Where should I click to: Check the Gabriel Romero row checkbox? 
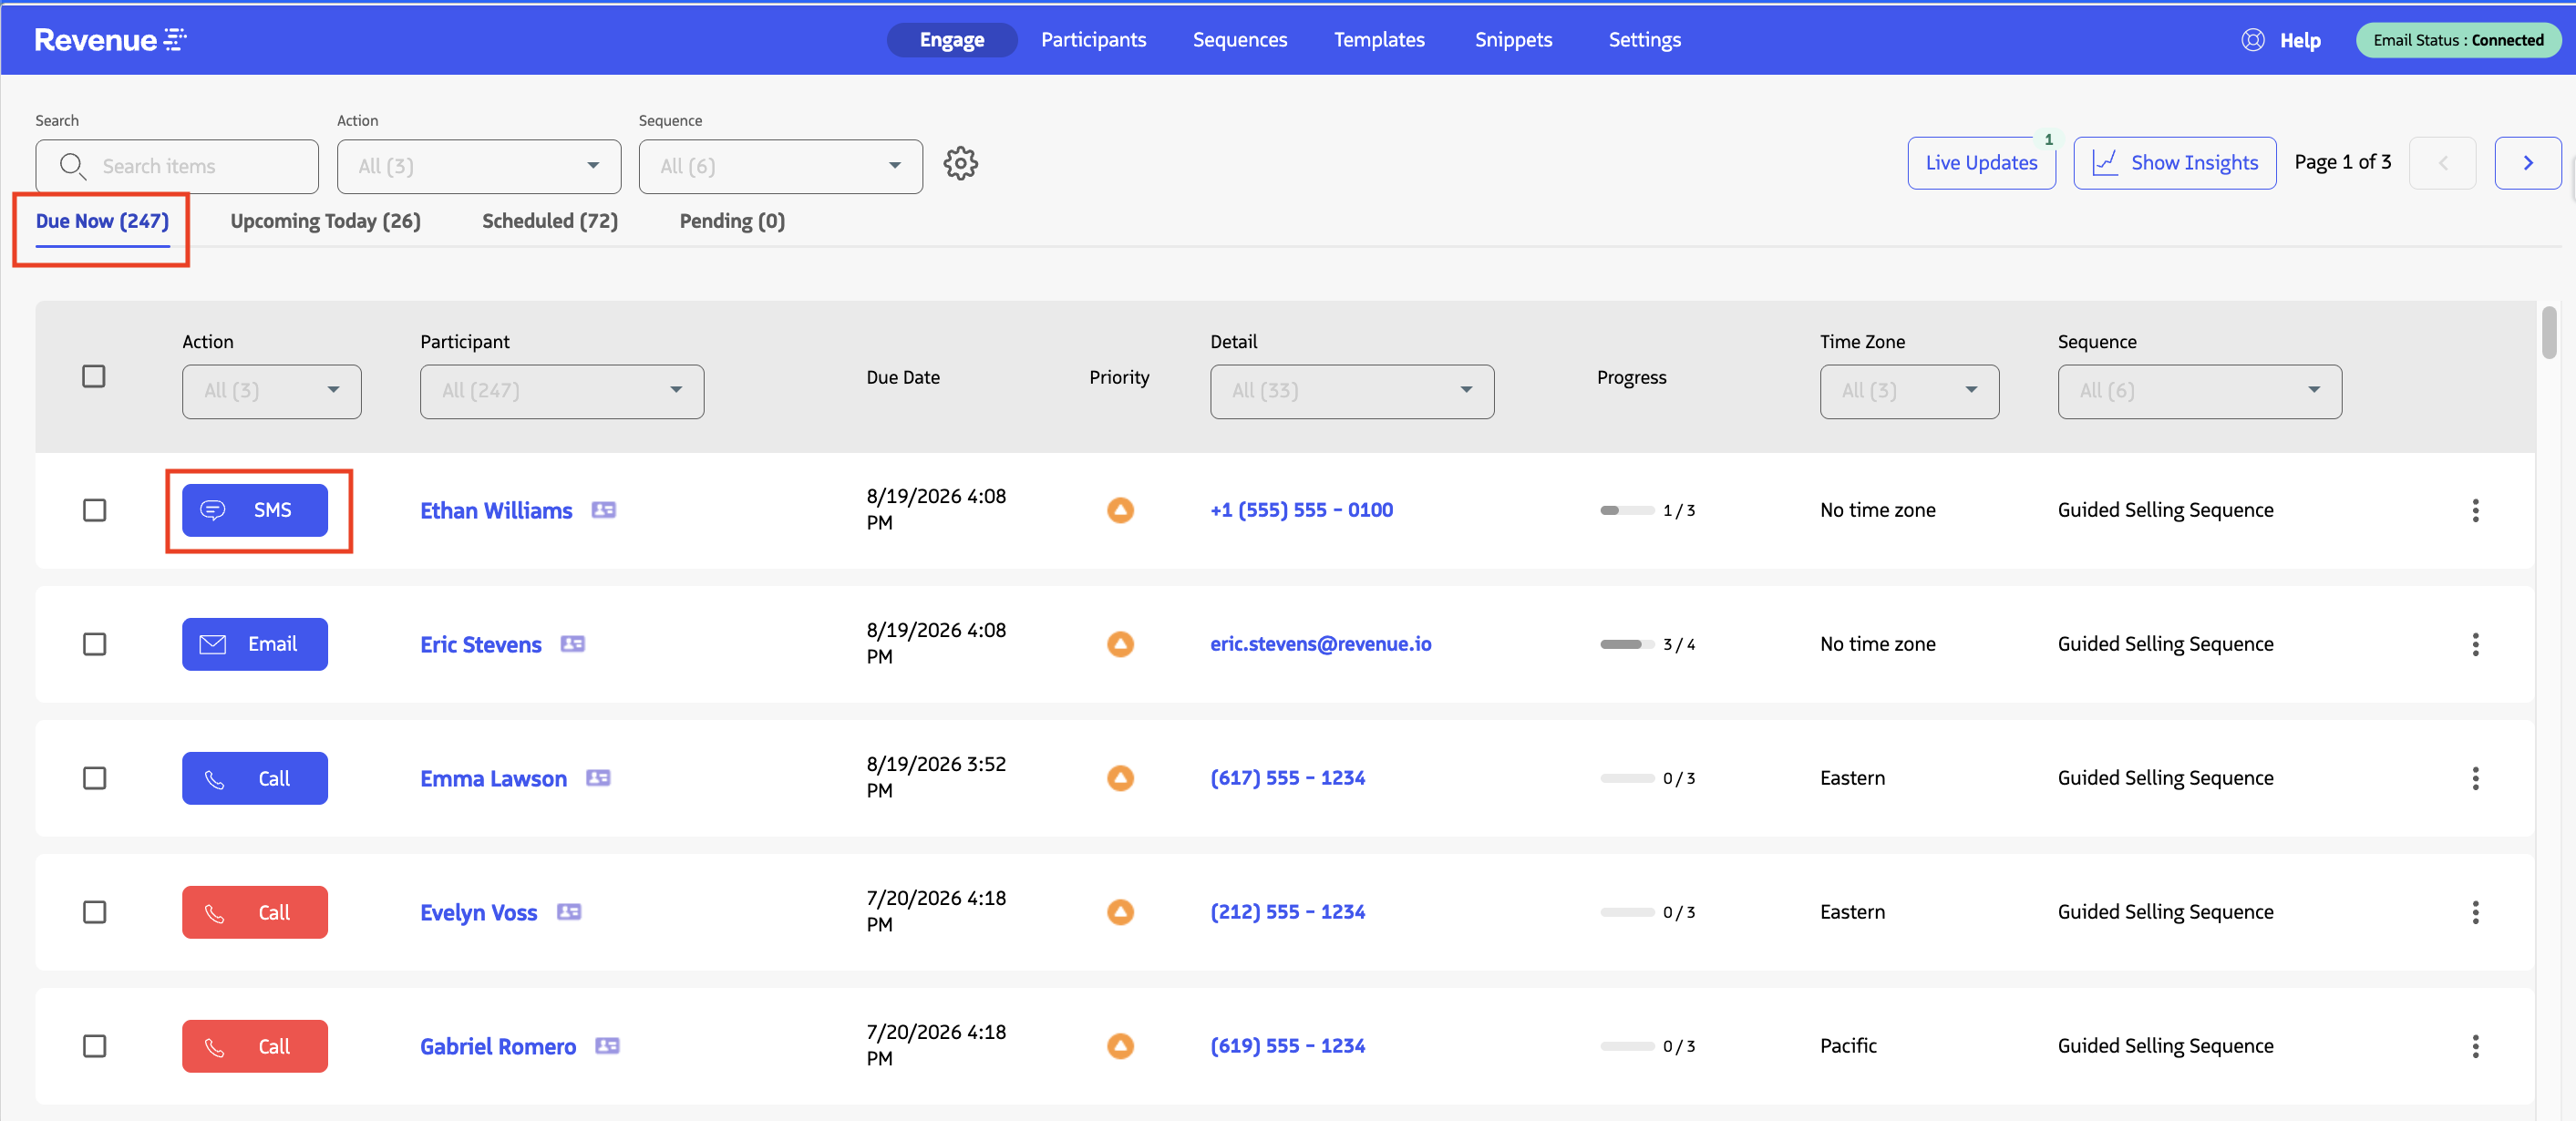tap(94, 1046)
